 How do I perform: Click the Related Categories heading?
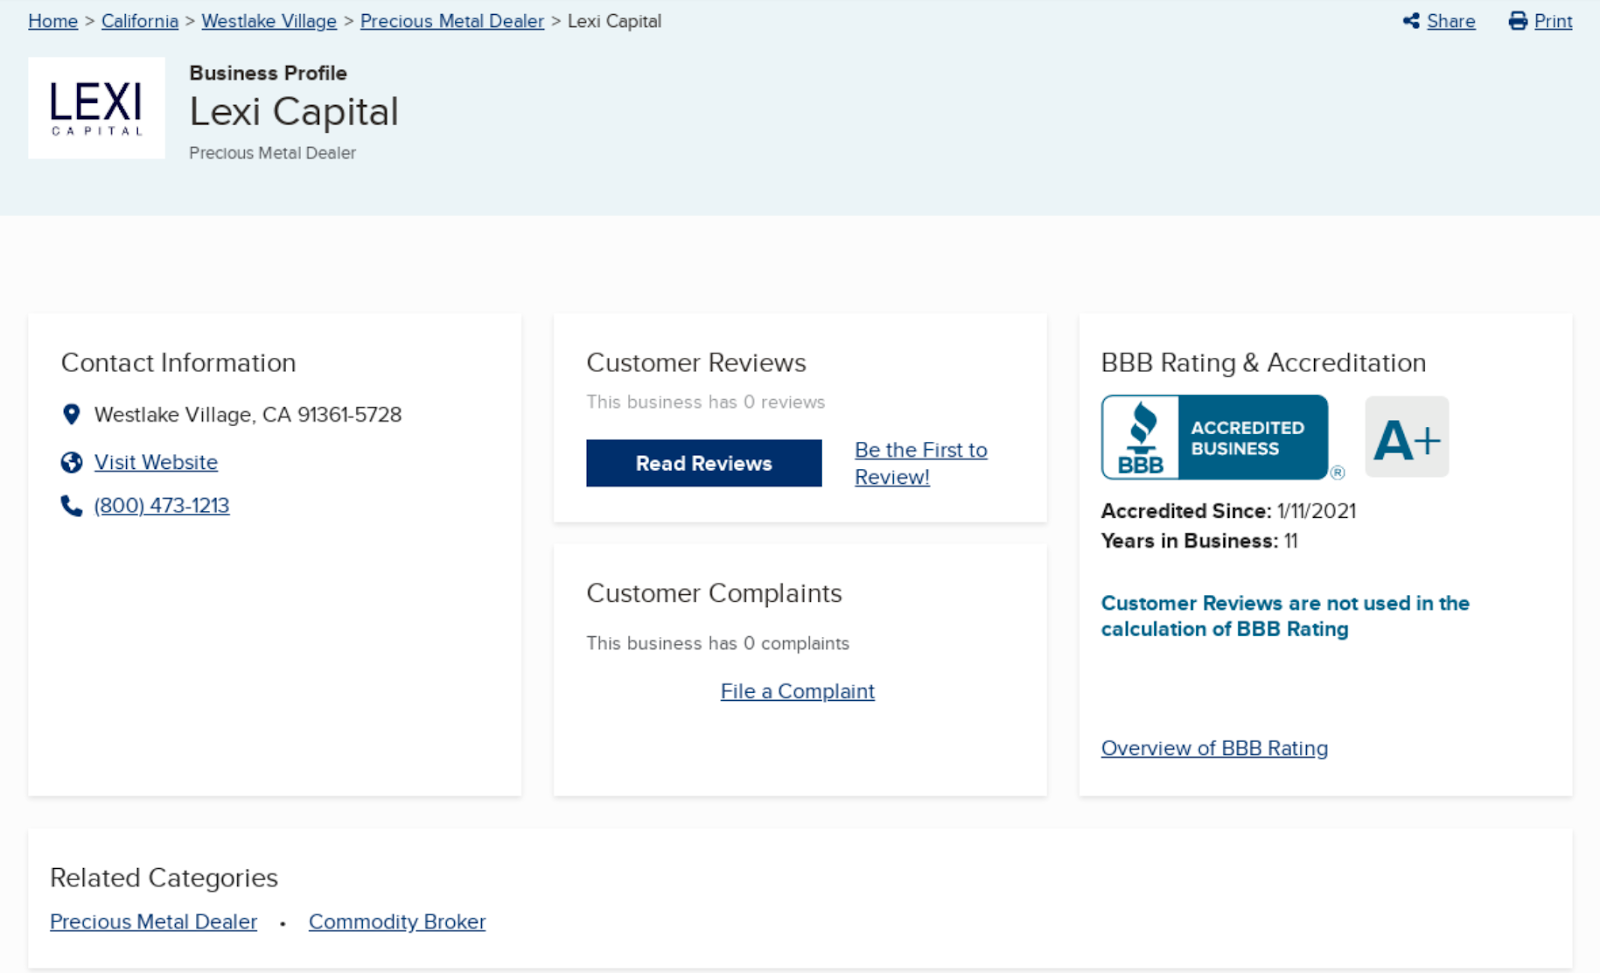[164, 878]
